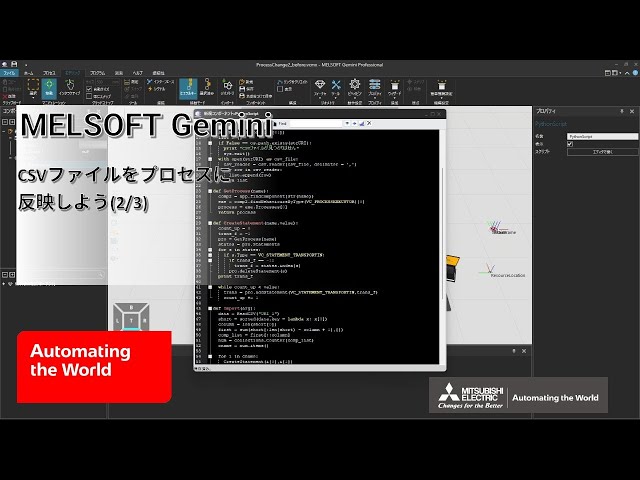Switch to the ホーム ribbon tab
This screenshot has height=480, width=640.
click(29, 73)
